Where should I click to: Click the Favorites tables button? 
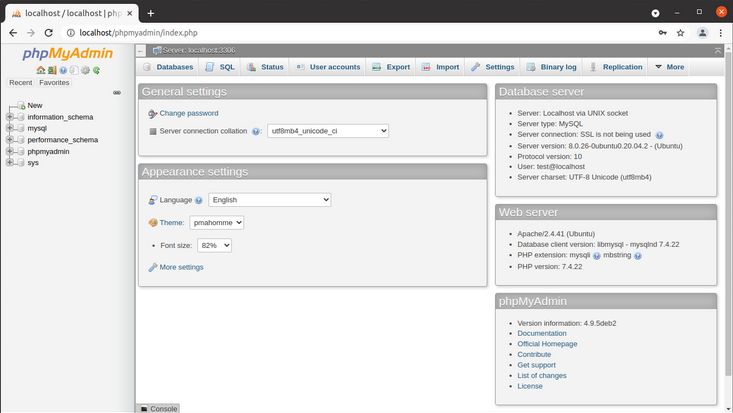[54, 82]
